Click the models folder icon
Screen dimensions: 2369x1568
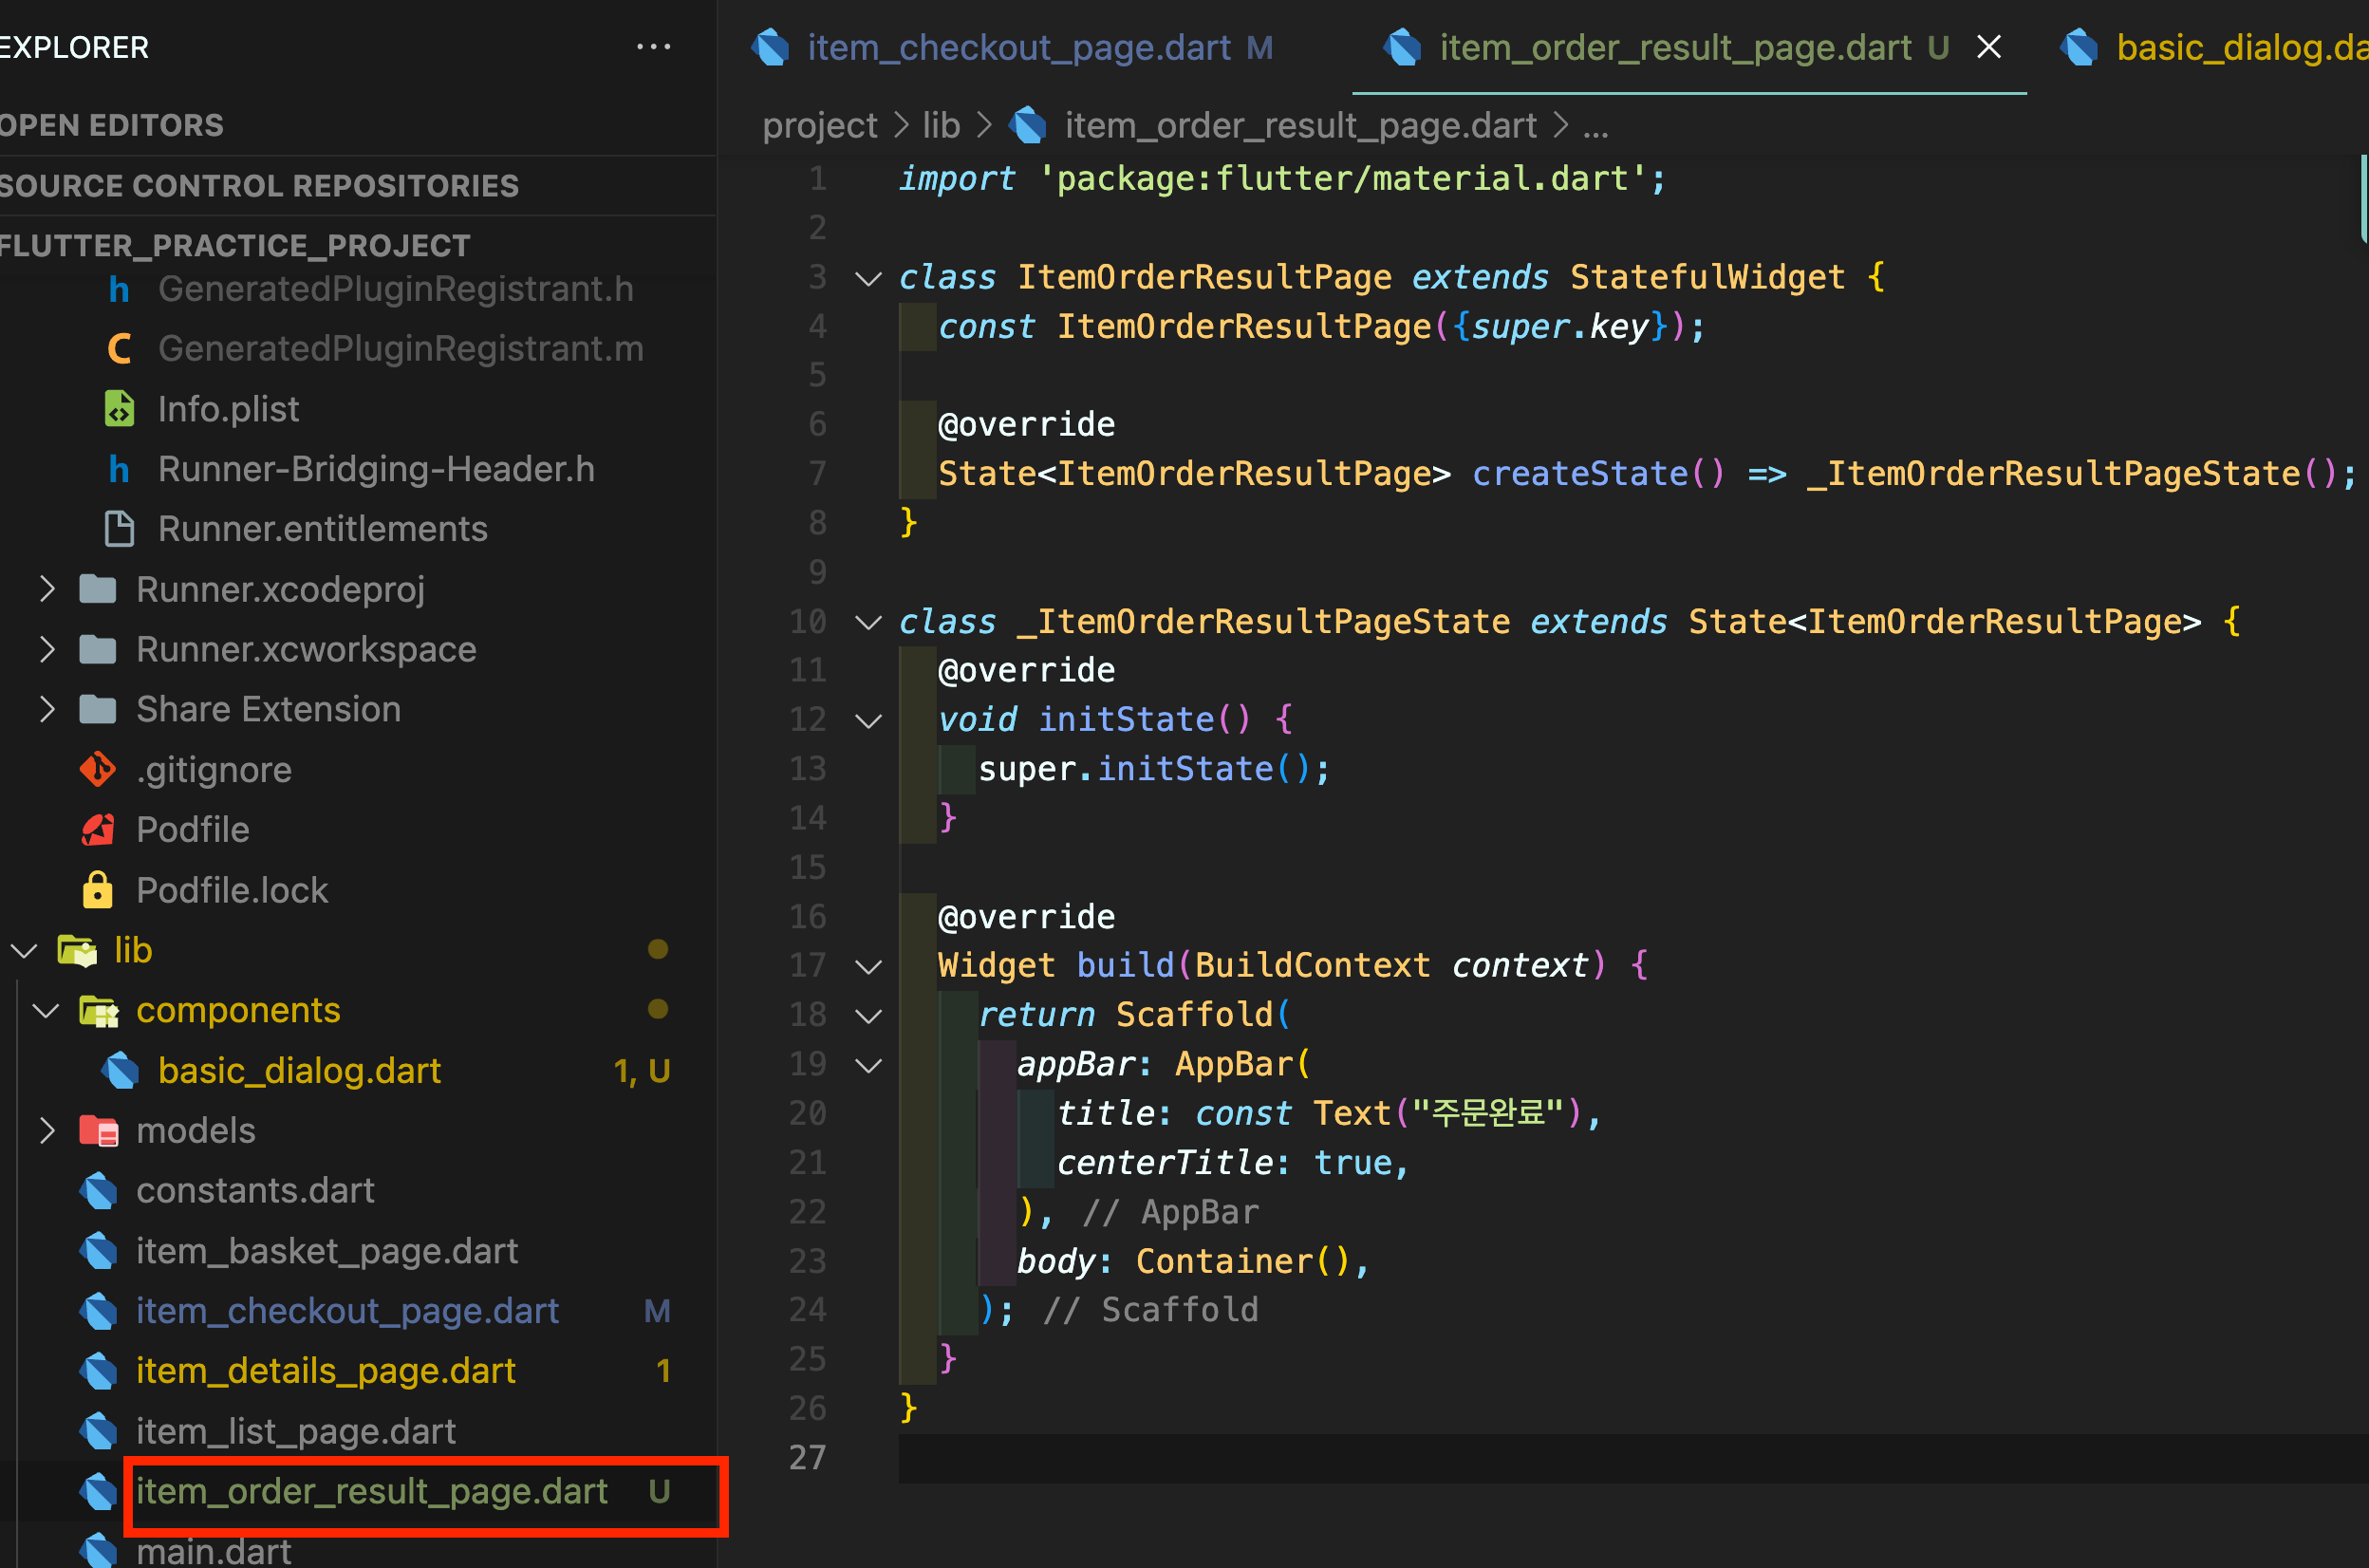pos(98,1130)
